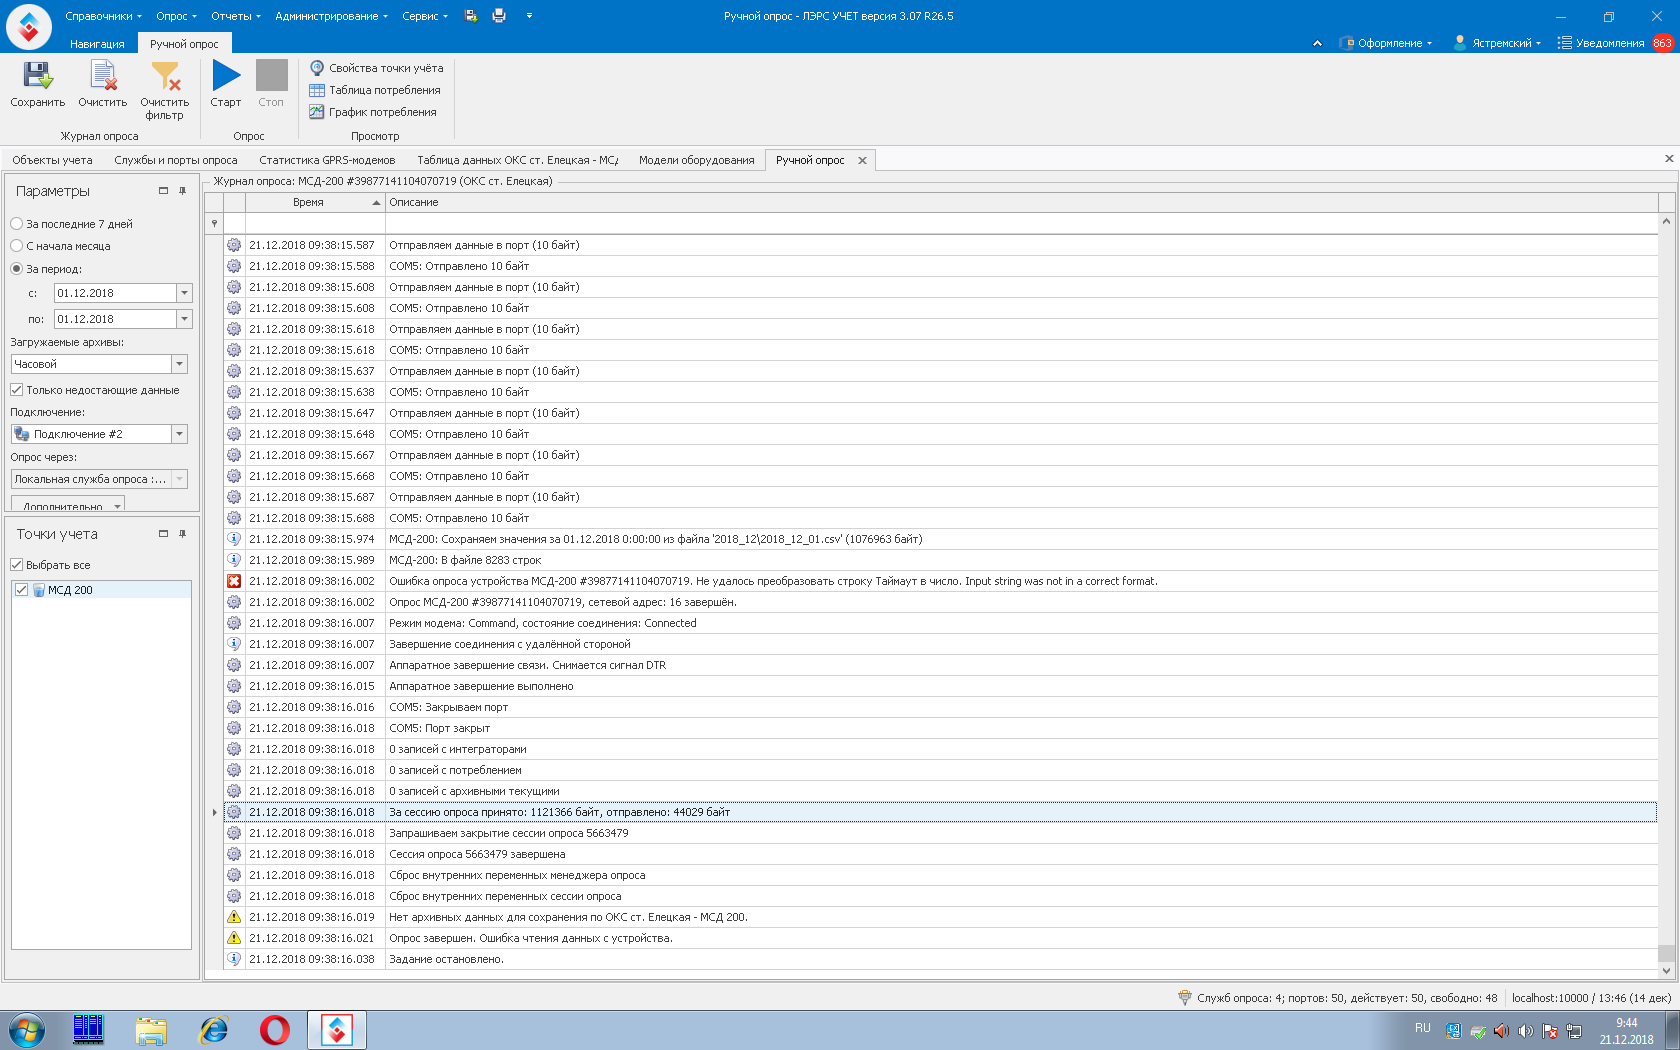
Task: Click the ЛЭРС УЧЕТ application logo button
Action: pyautogui.click(x=29, y=27)
